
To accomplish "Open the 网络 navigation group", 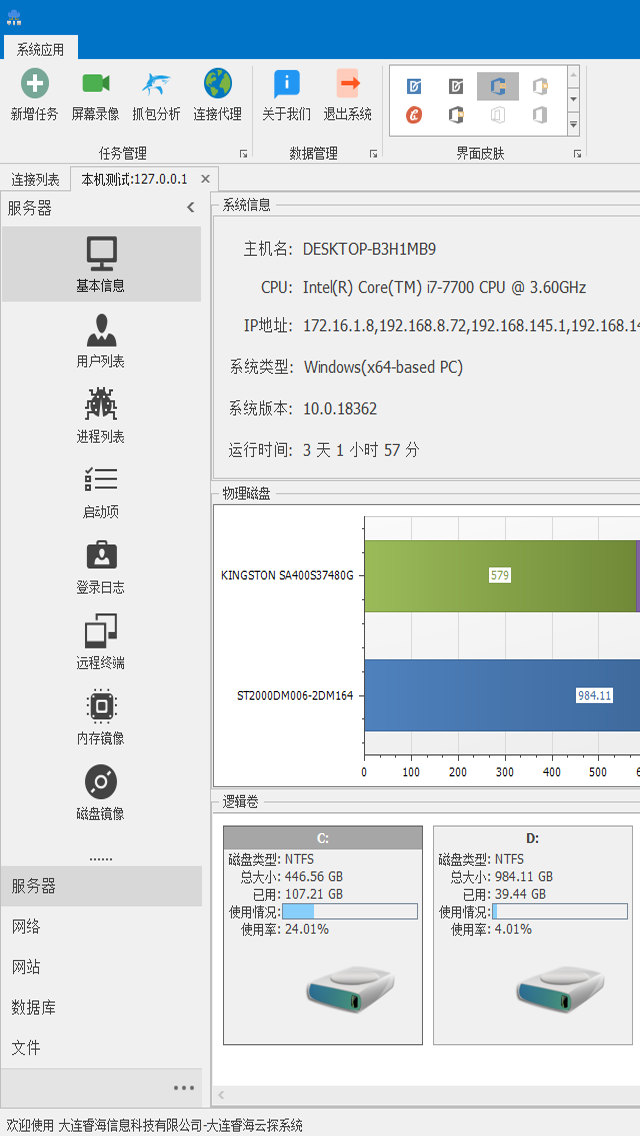I will pyautogui.click(x=26, y=927).
